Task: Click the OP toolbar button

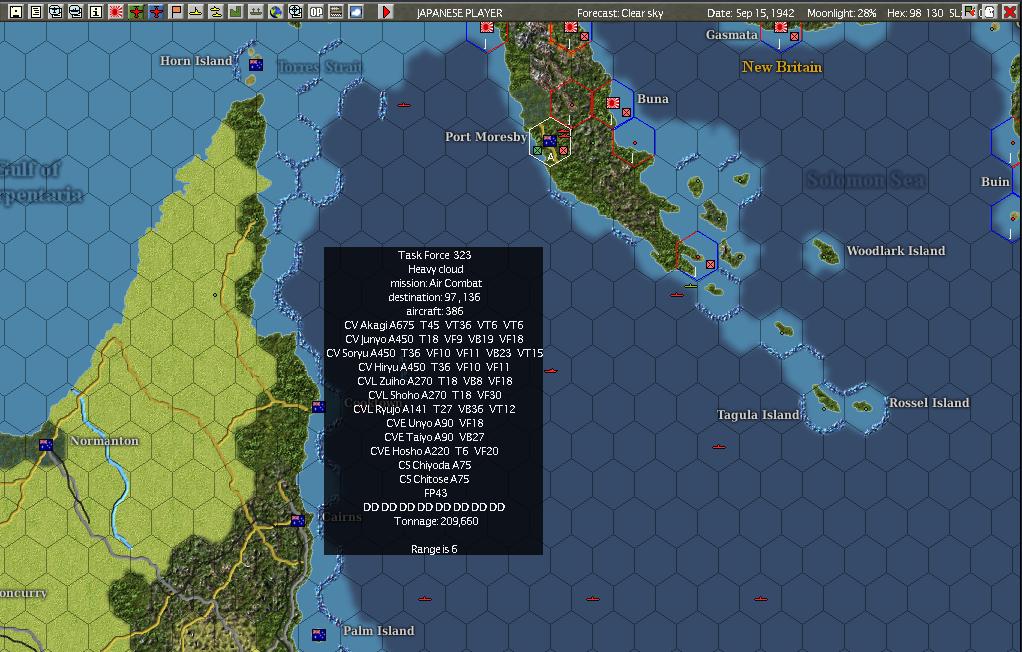Action: 315,11
